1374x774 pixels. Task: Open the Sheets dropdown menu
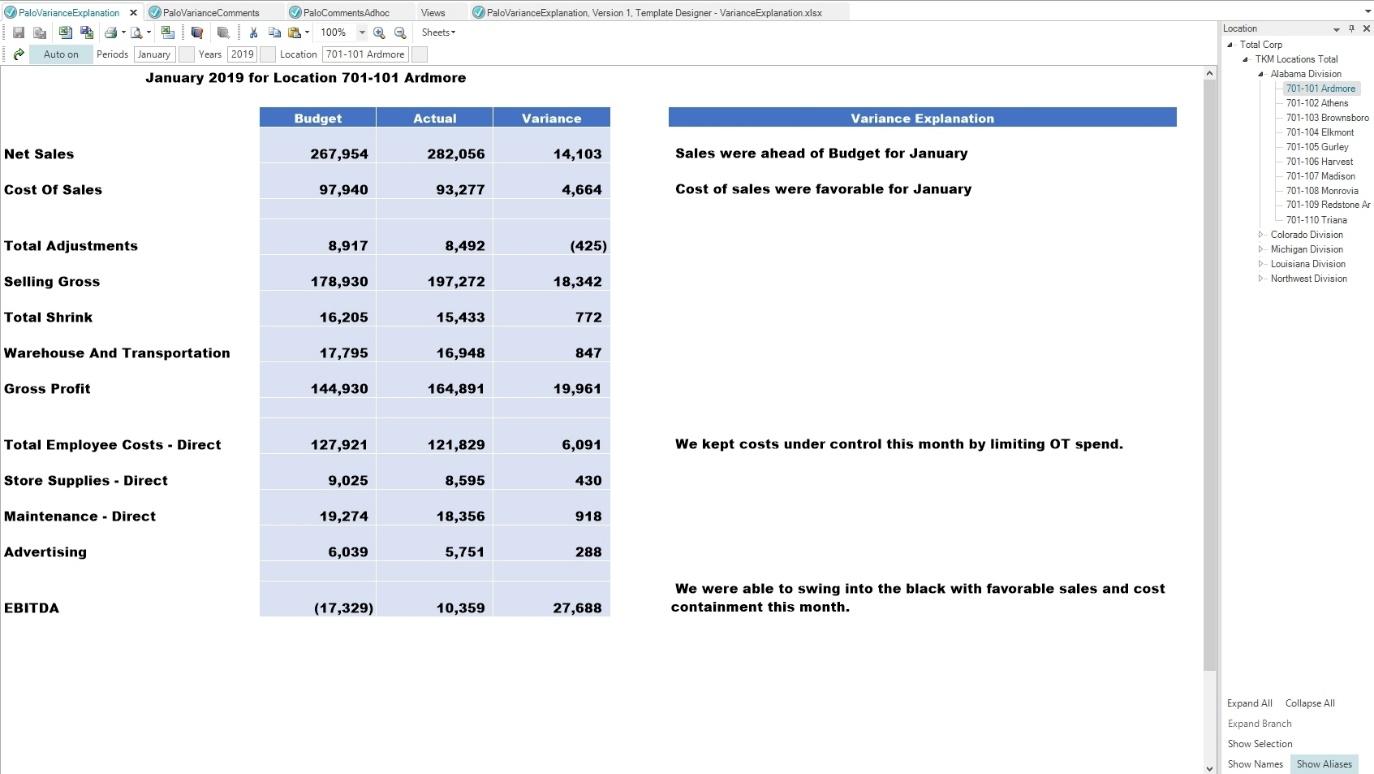coord(438,33)
